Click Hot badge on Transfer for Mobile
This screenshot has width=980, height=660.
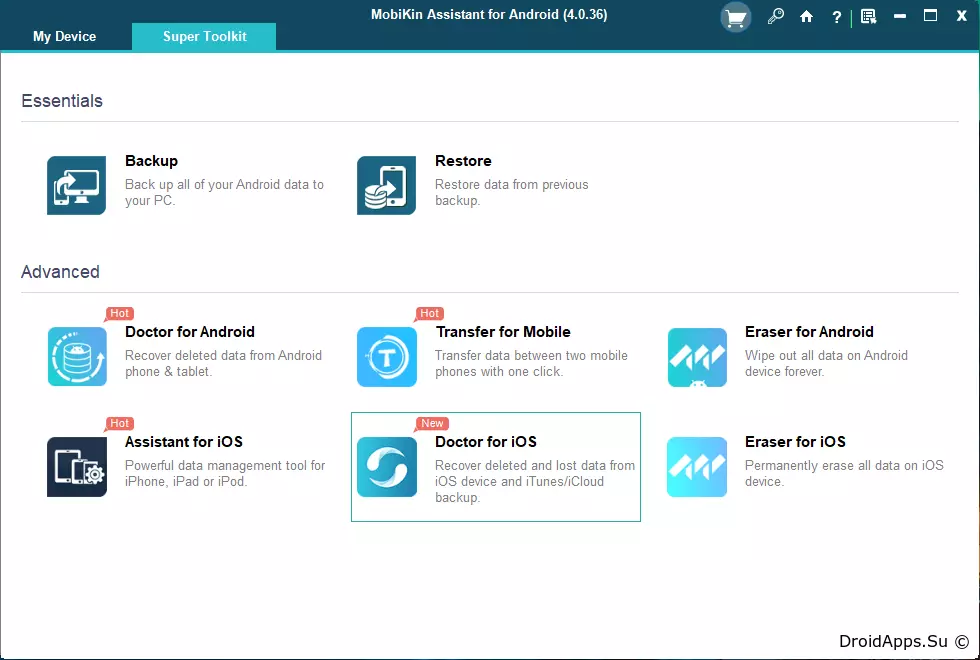coord(429,314)
